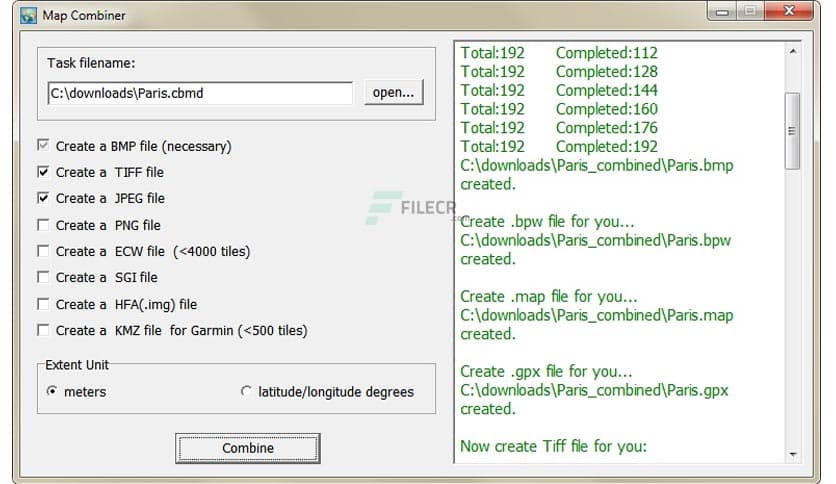Click log line 'Completed:160'

click(607, 109)
